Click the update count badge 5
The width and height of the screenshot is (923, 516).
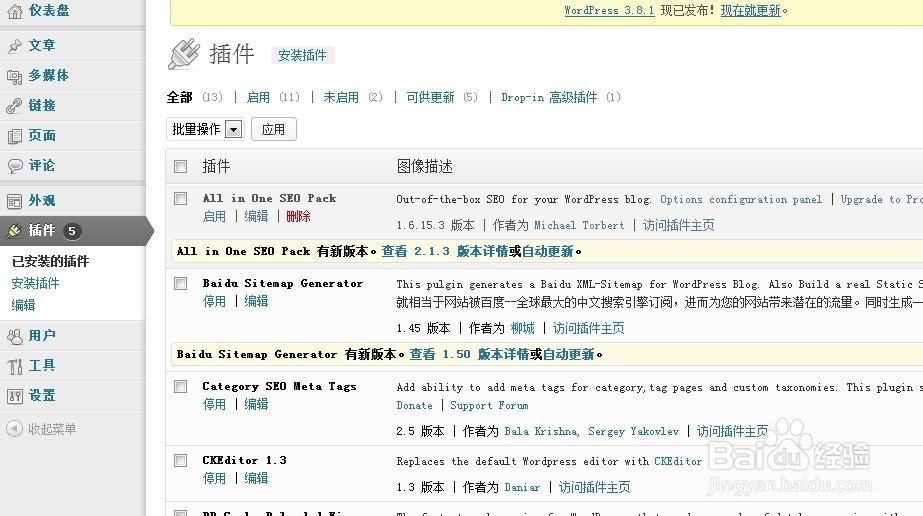point(72,231)
